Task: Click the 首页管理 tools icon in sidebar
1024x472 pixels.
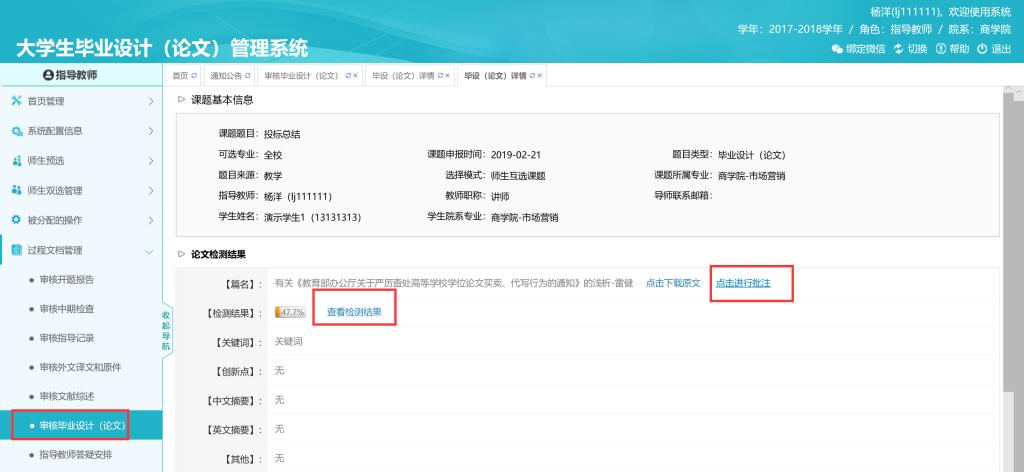Action: coord(15,102)
